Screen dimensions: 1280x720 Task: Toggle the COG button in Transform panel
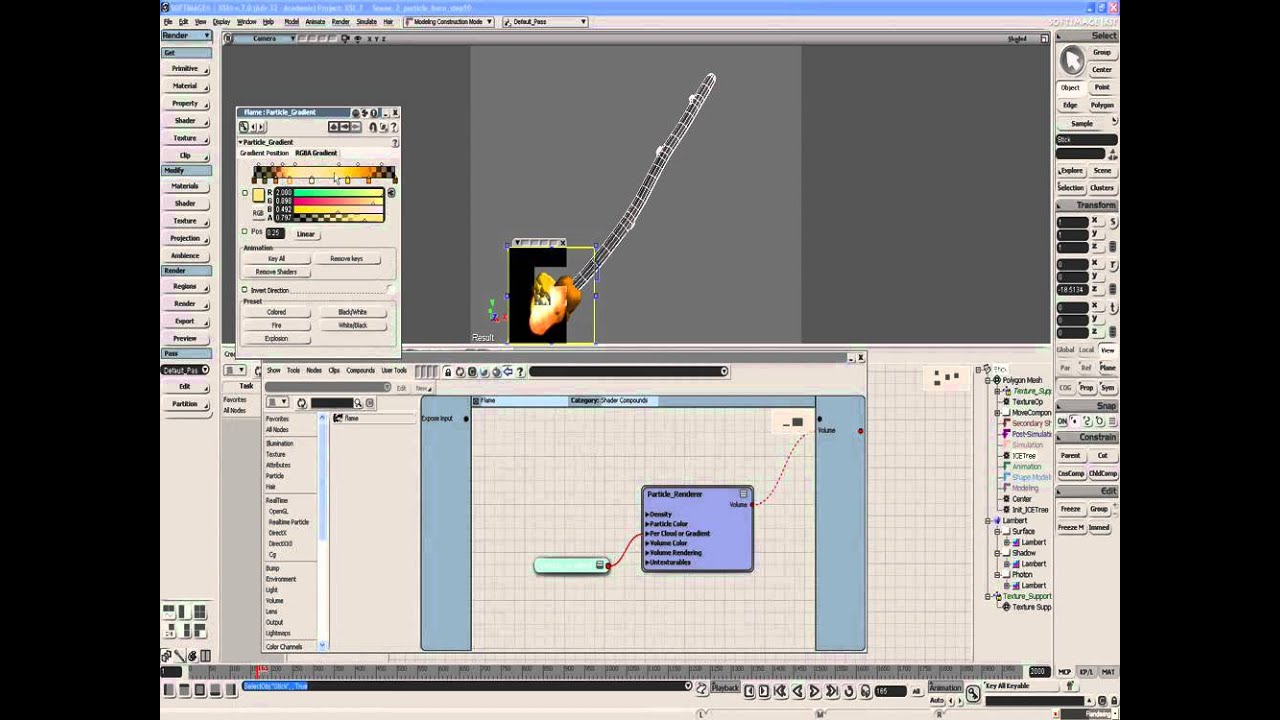1065,387
